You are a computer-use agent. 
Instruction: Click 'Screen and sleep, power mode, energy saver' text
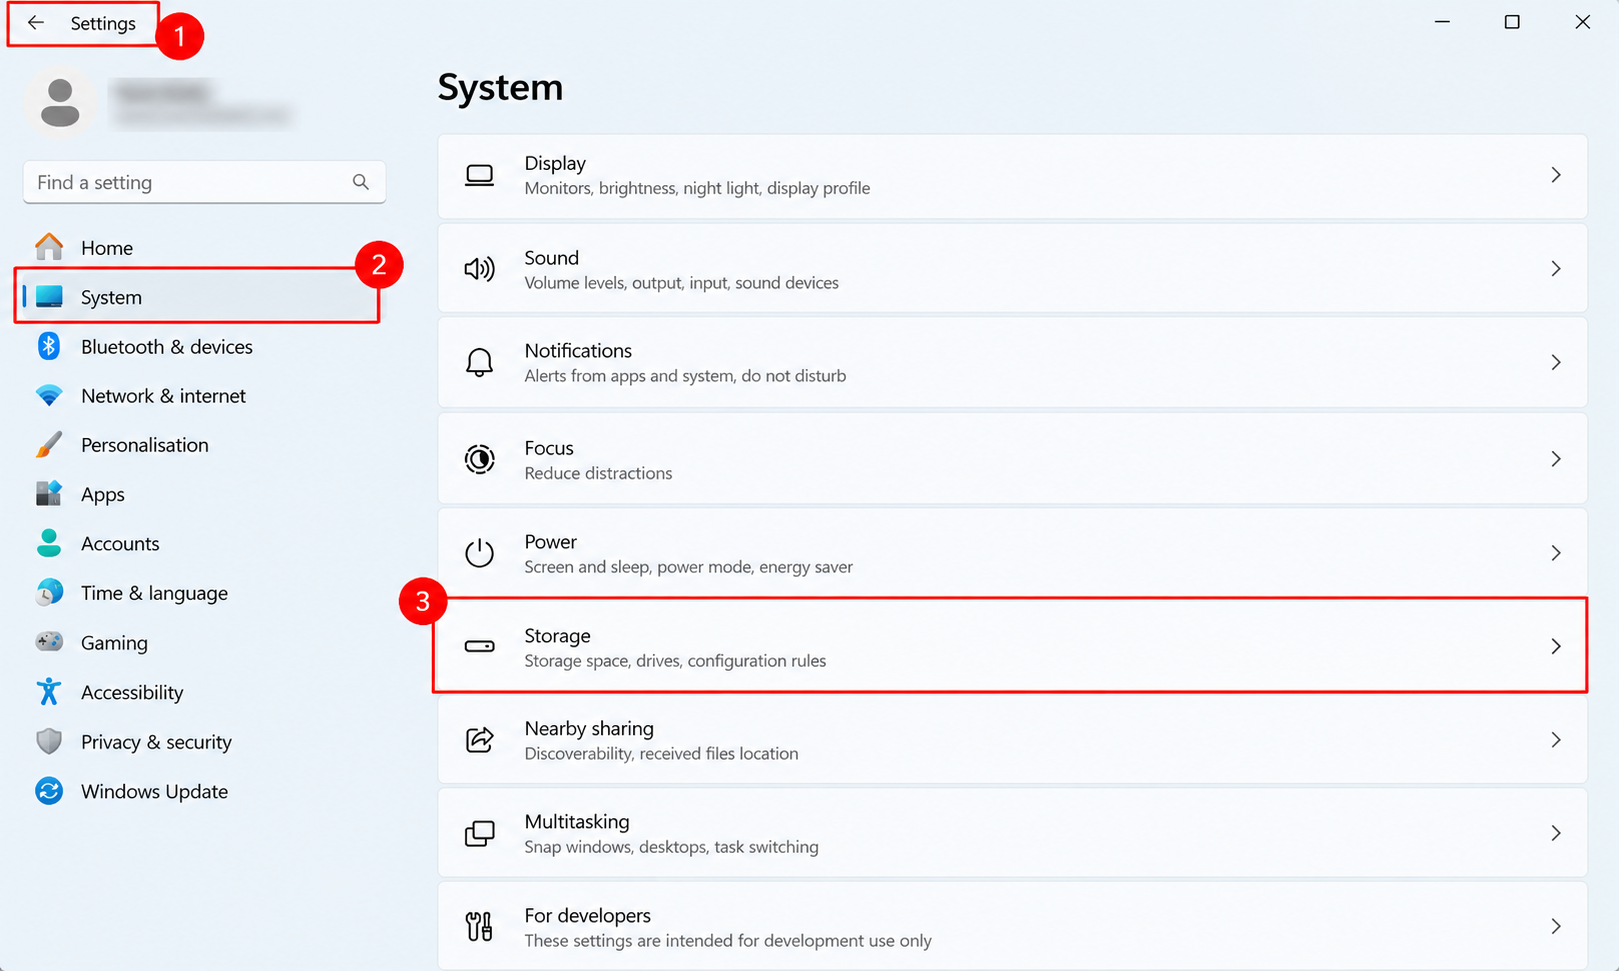(688, 567)
